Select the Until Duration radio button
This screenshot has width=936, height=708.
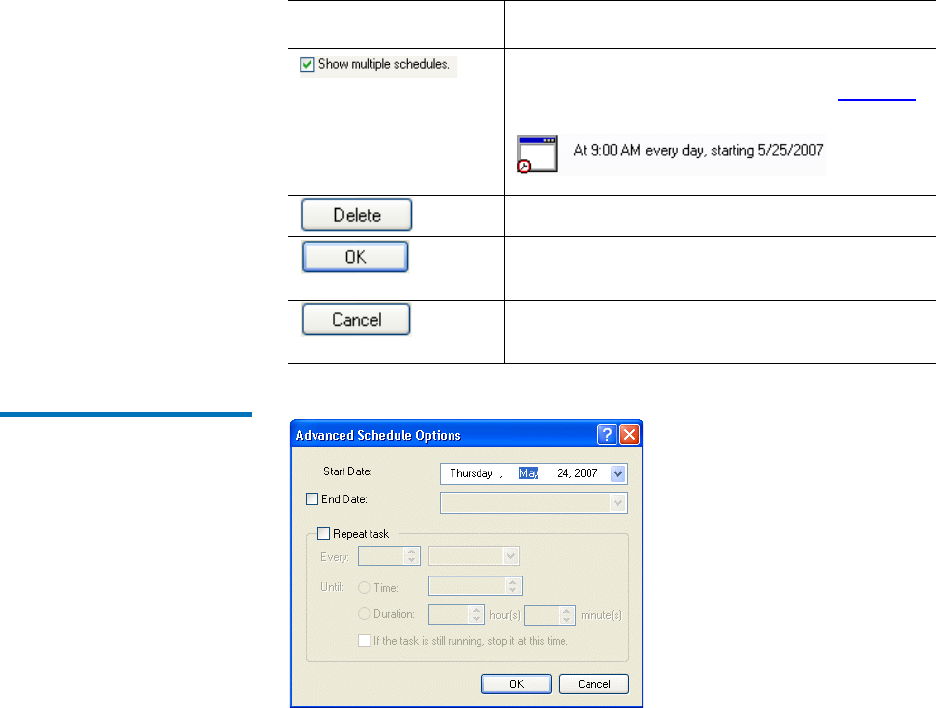point(364,613)
